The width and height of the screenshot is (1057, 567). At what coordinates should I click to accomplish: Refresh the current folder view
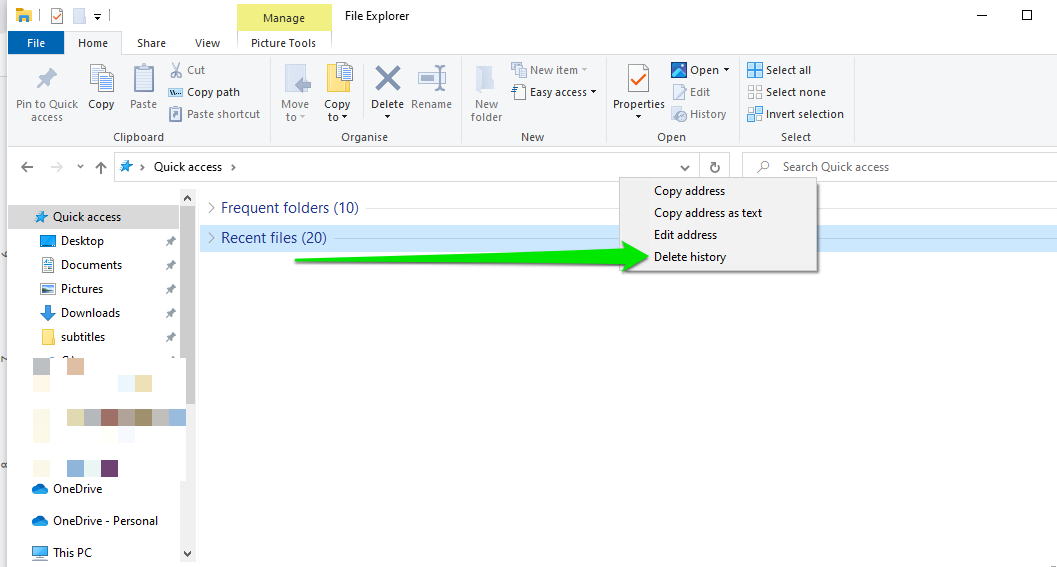[715, 167]
